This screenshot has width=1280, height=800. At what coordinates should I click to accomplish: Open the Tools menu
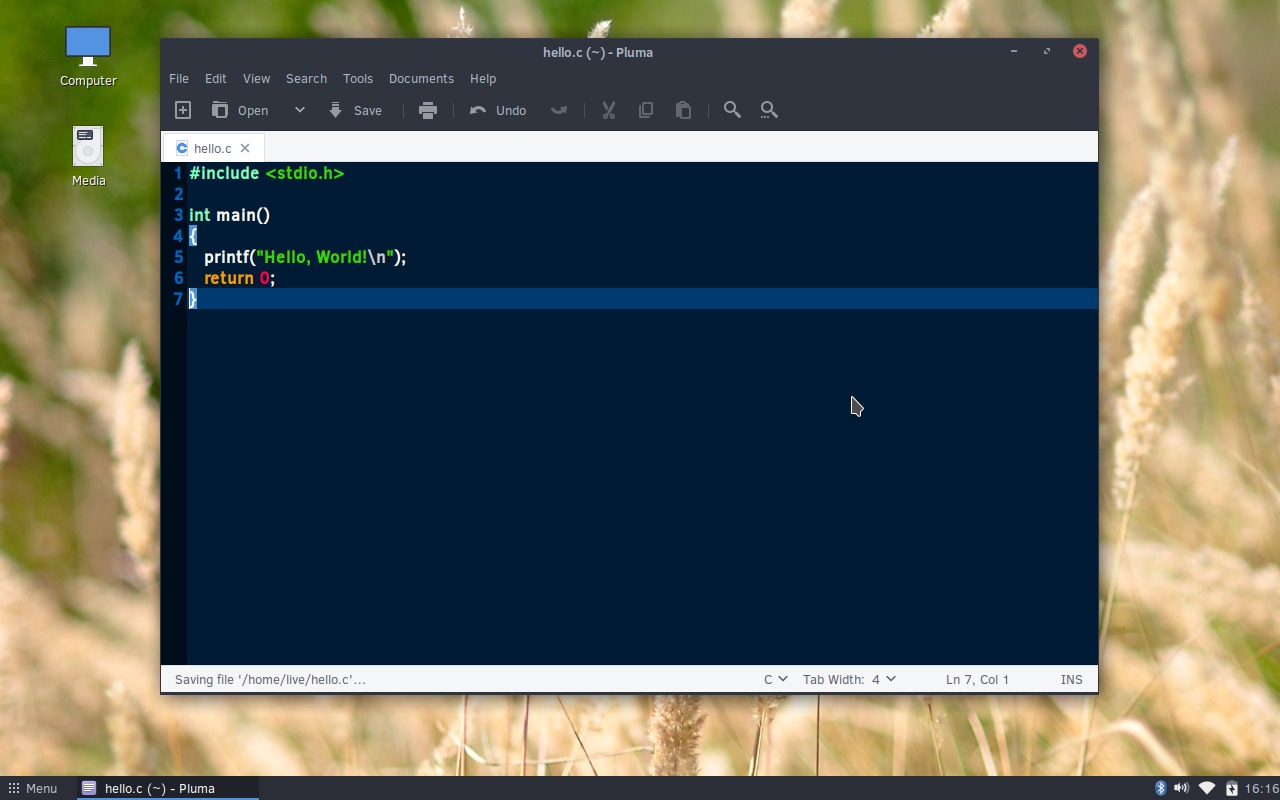tap(358, 78)
